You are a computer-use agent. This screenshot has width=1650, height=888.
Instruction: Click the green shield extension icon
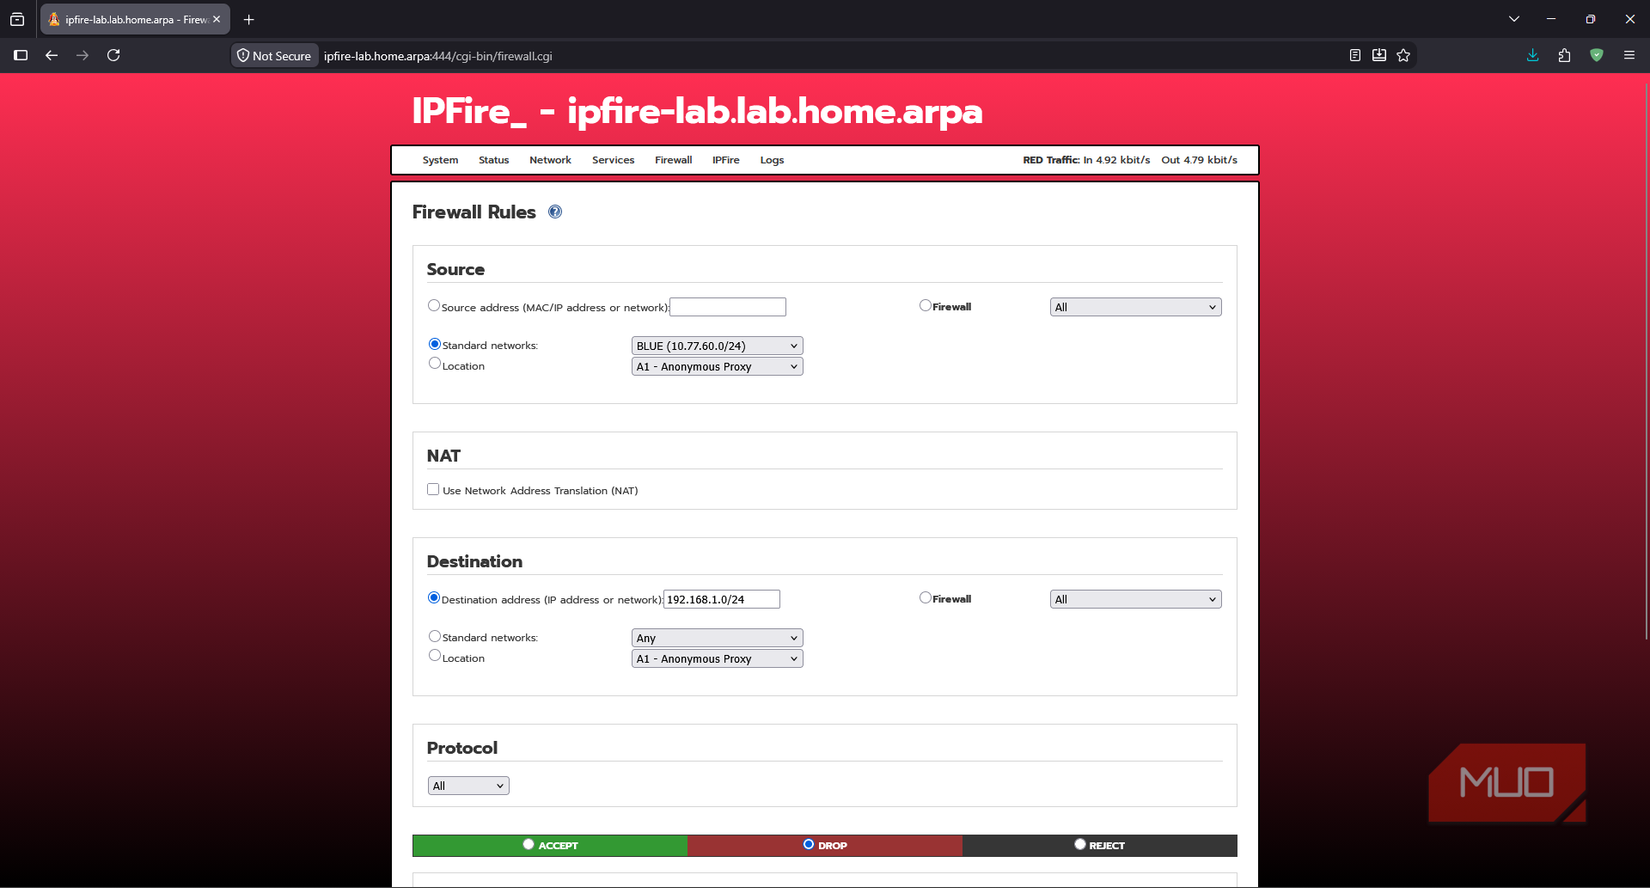click(x=1596, y=56)
